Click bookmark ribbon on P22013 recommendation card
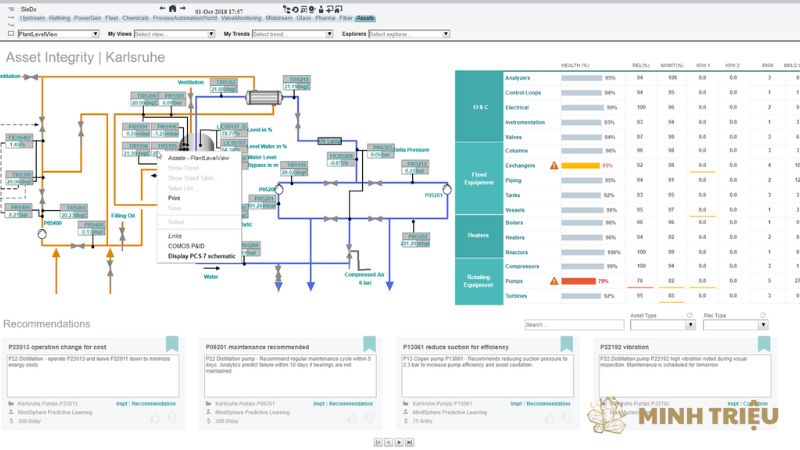The width and height of the screenshot is (800, 450). 171,343
